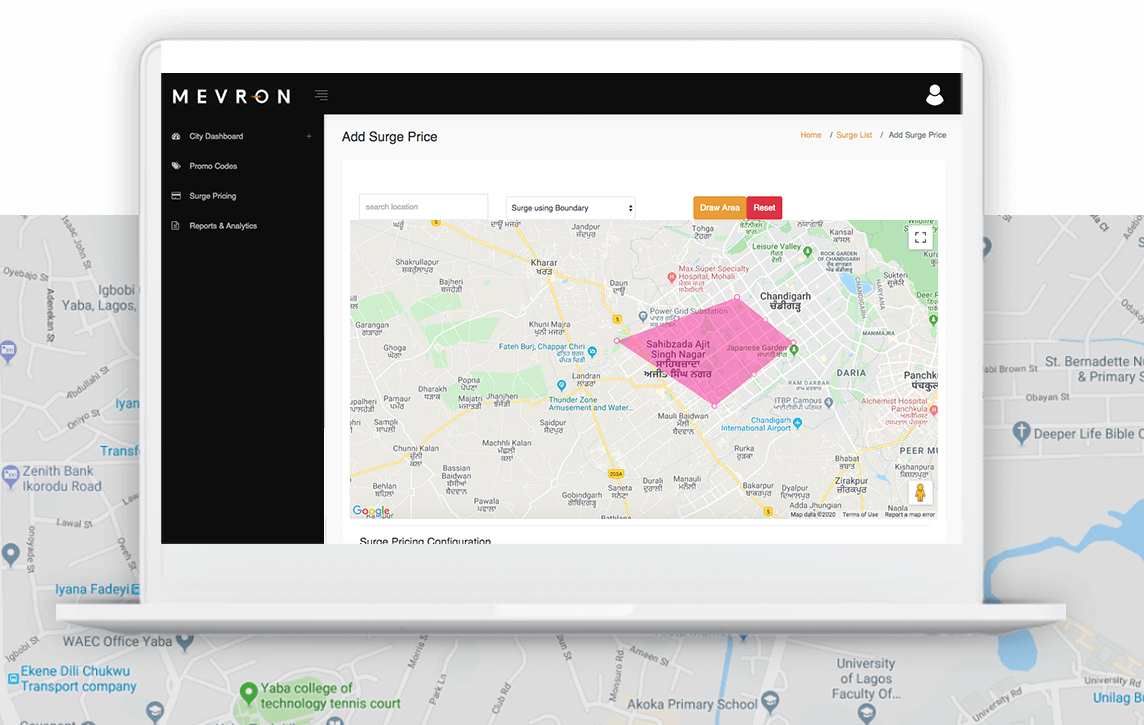
Task: Click the Google logo on the map
Action: [x=371, y=511]
